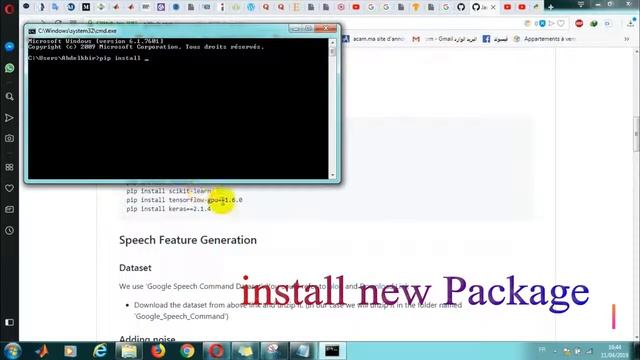Switch to Opera from the taskbar

[x=216, y=351]
